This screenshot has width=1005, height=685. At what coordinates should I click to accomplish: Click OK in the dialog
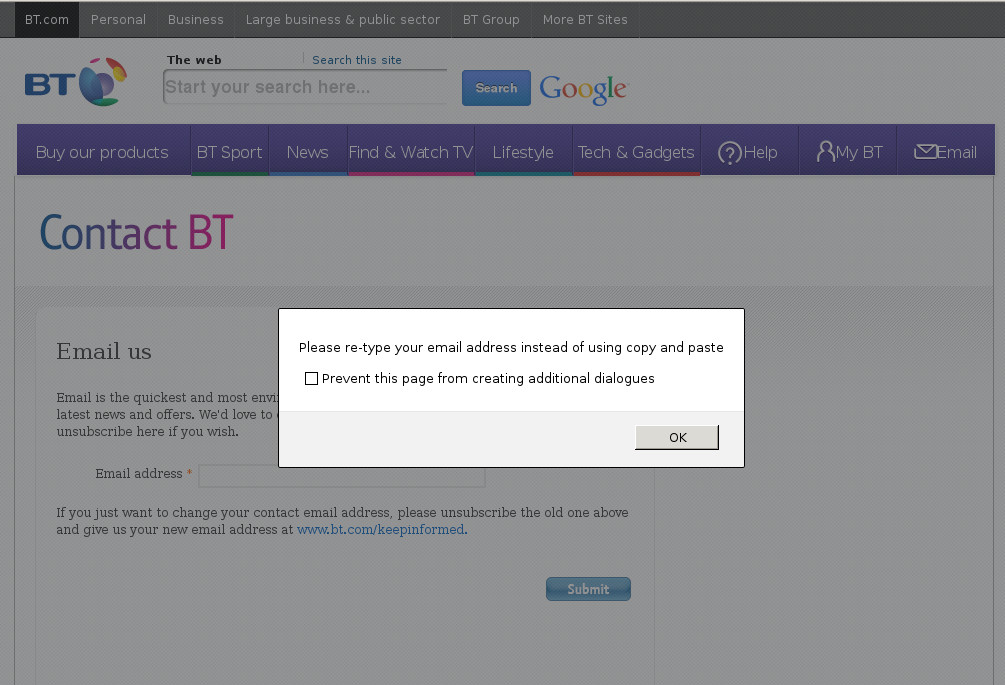point(677,438)
